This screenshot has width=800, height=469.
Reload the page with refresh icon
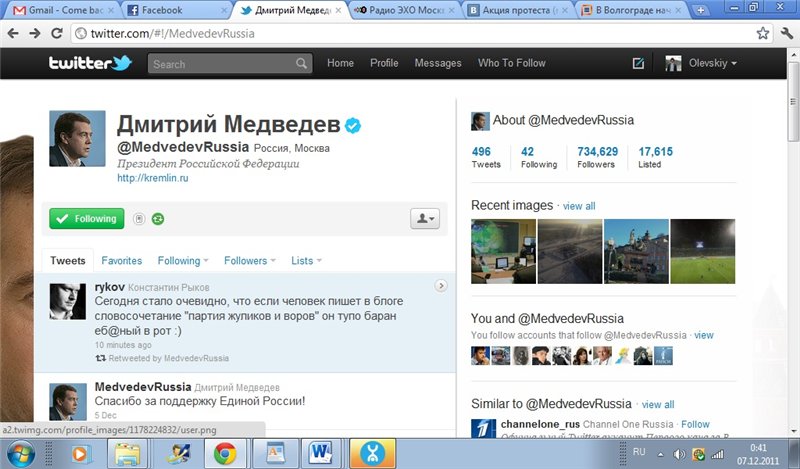pyautogui.click(x=57, y=34)
